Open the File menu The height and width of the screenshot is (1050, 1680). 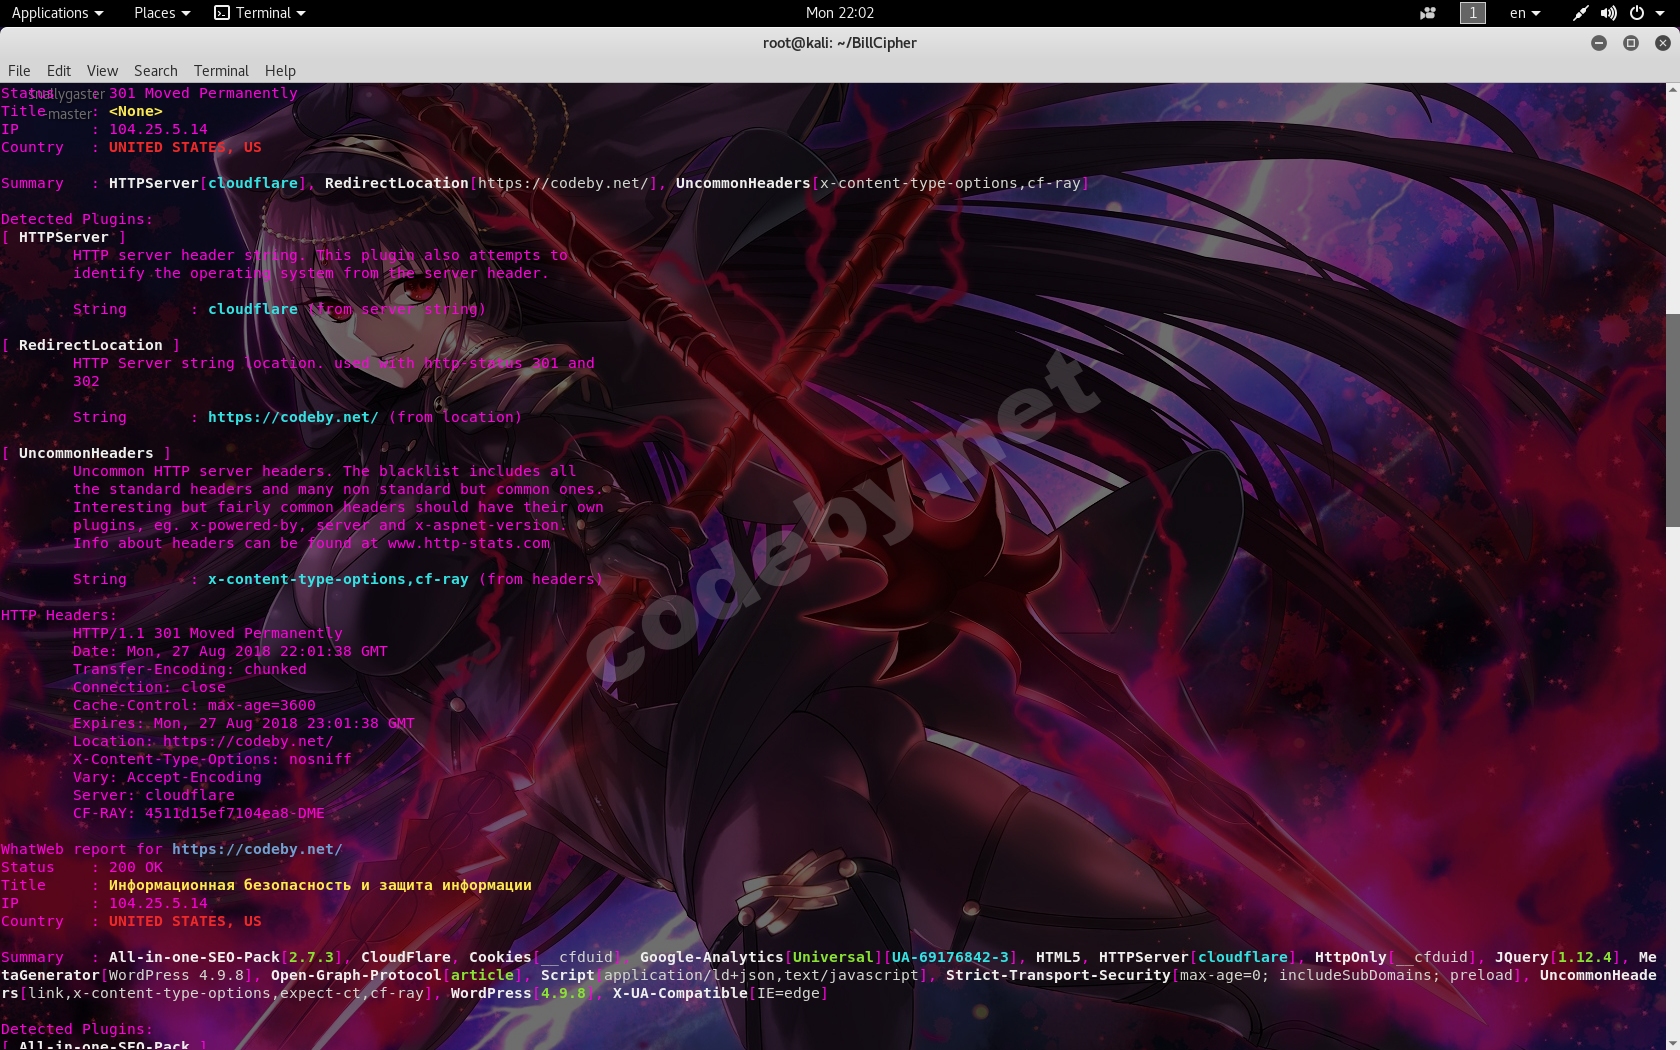(x=19, y=71)
